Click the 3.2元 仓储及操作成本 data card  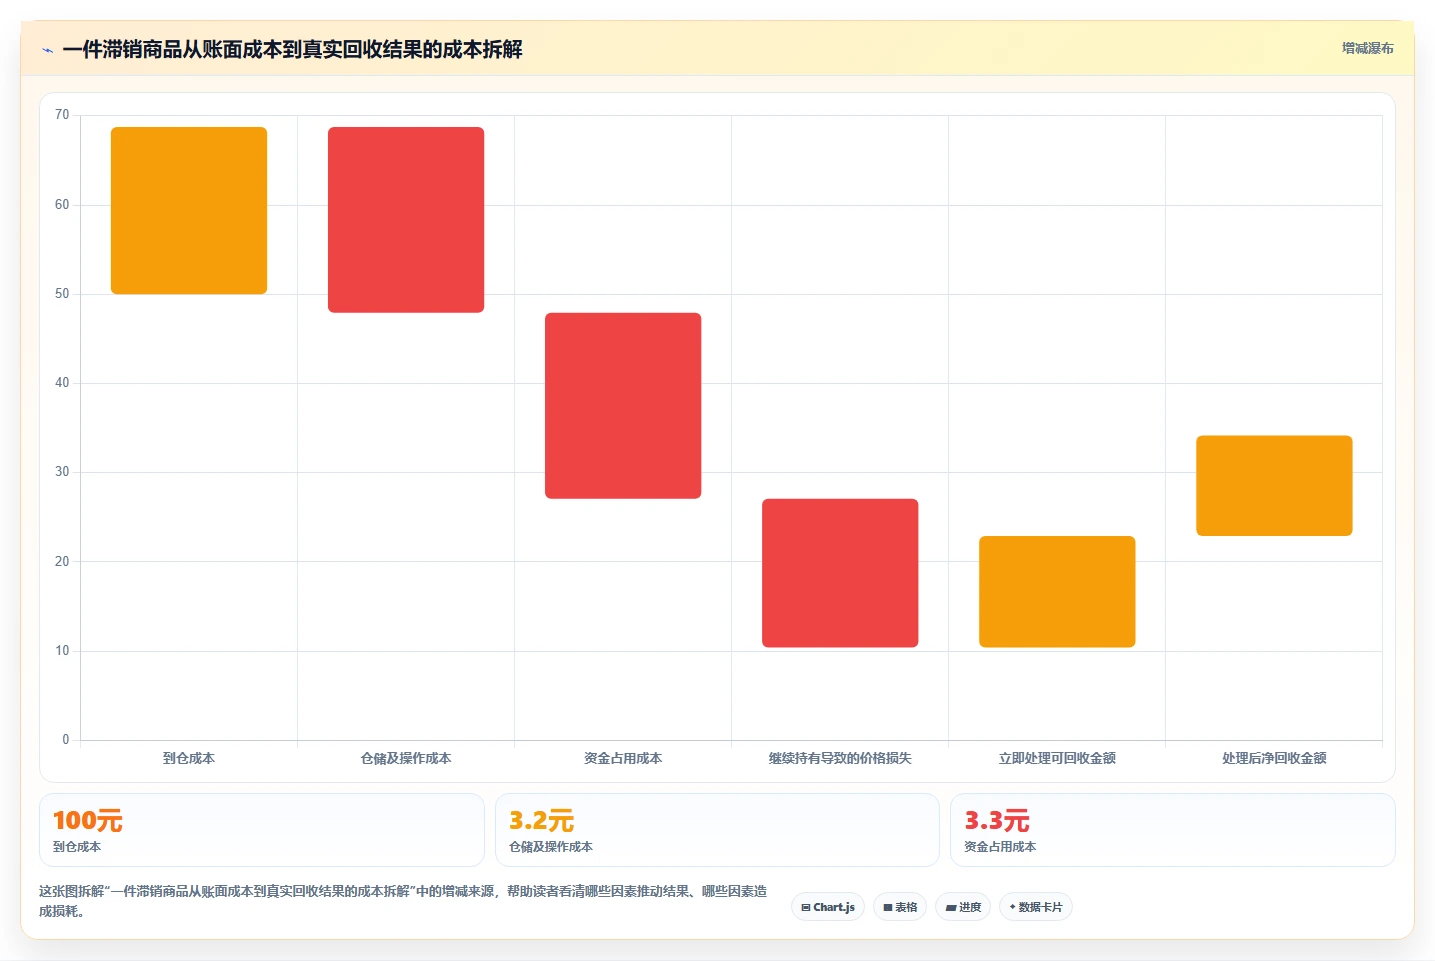tap(717, 830)
